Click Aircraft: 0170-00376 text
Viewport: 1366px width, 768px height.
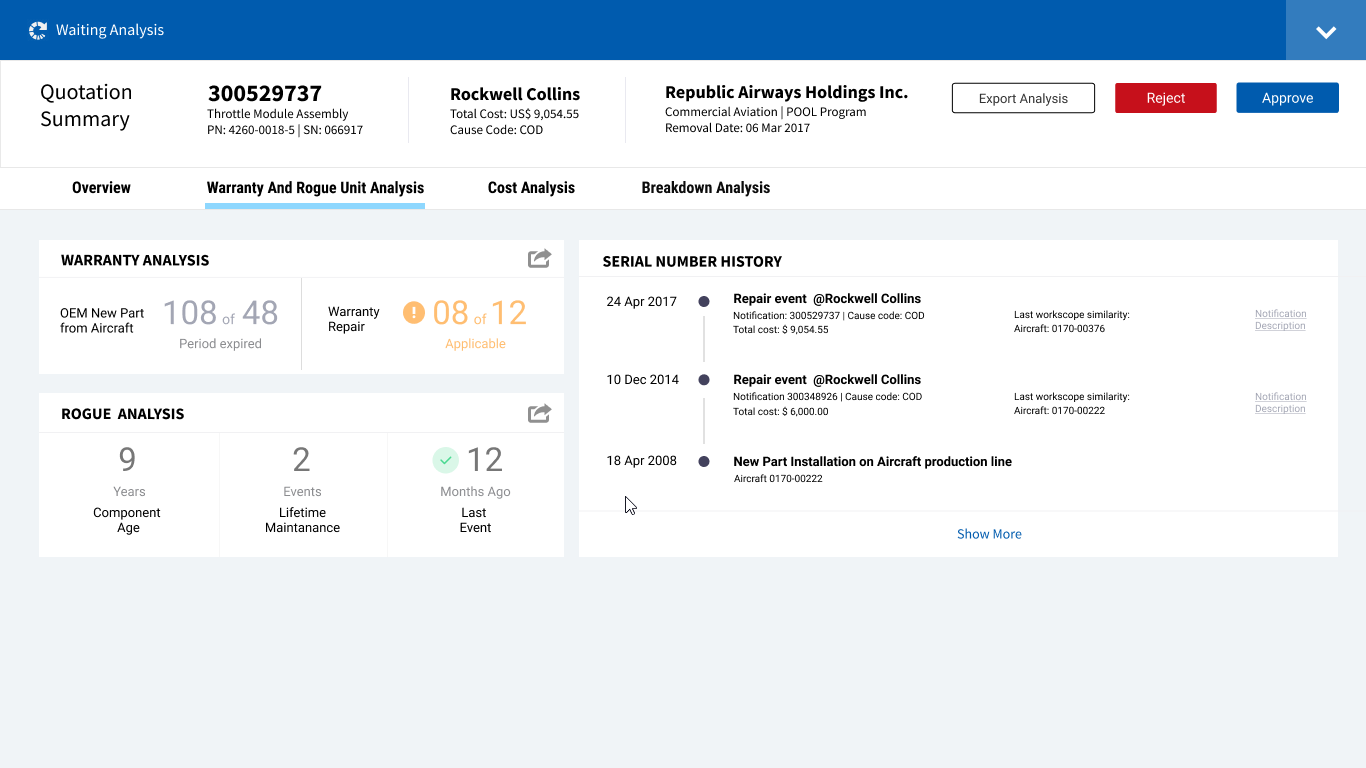pyautogui.click(x=1059, y=329)
